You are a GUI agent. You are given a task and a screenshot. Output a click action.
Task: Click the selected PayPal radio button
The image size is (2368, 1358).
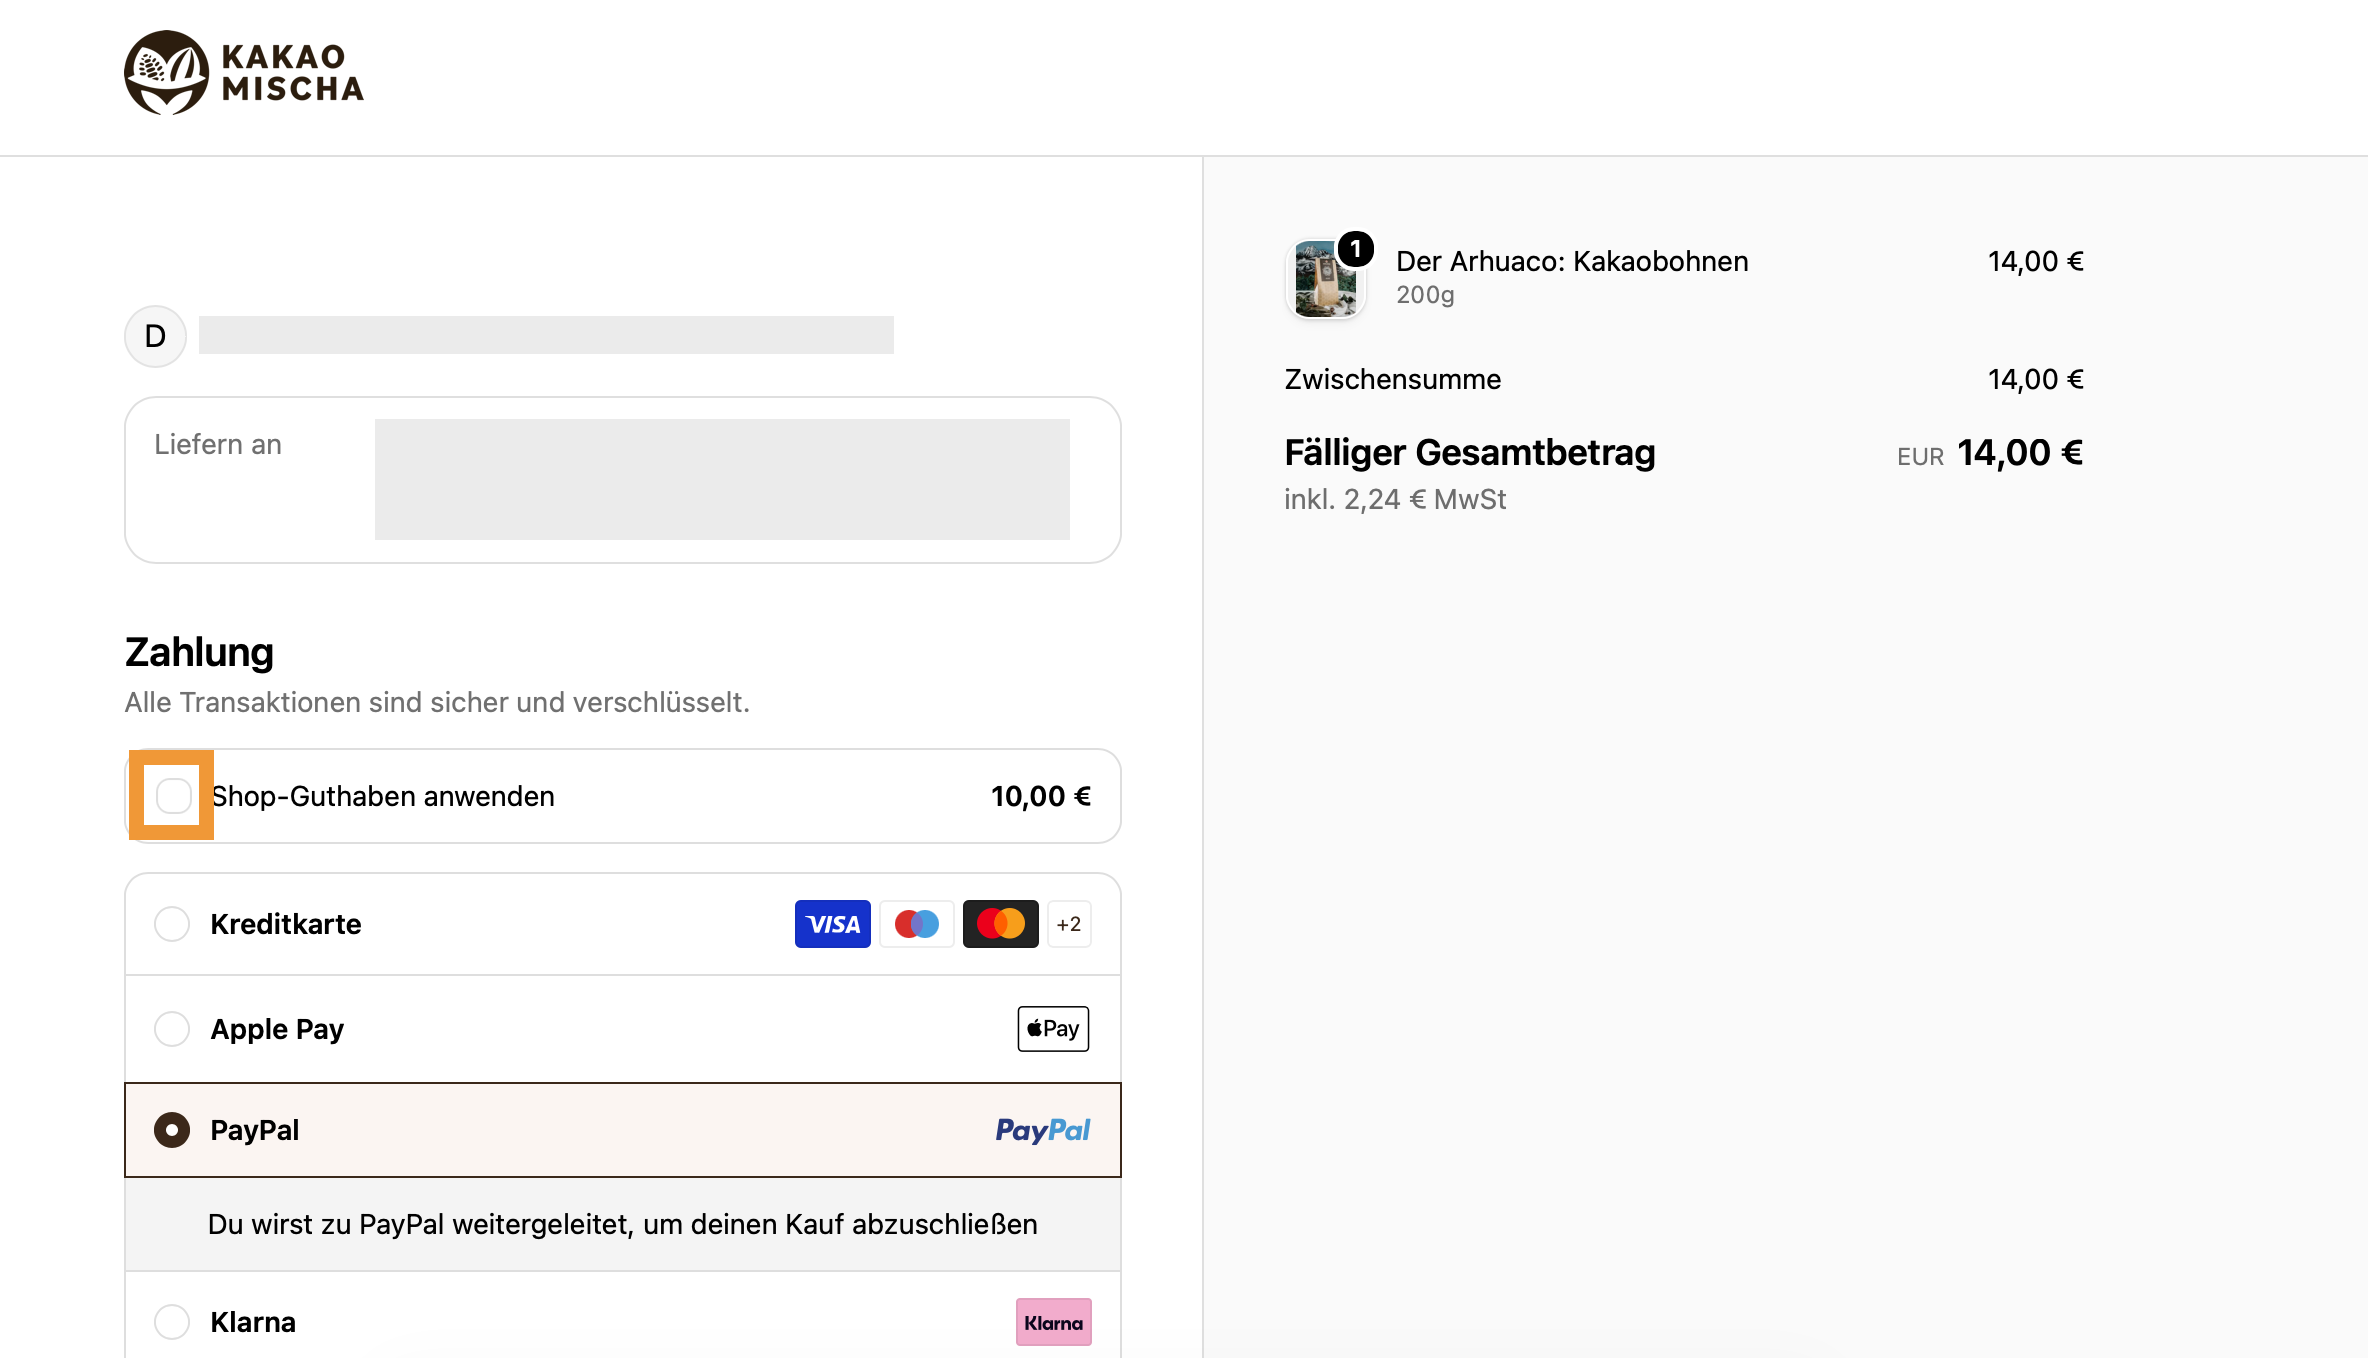pos(172,1130)
